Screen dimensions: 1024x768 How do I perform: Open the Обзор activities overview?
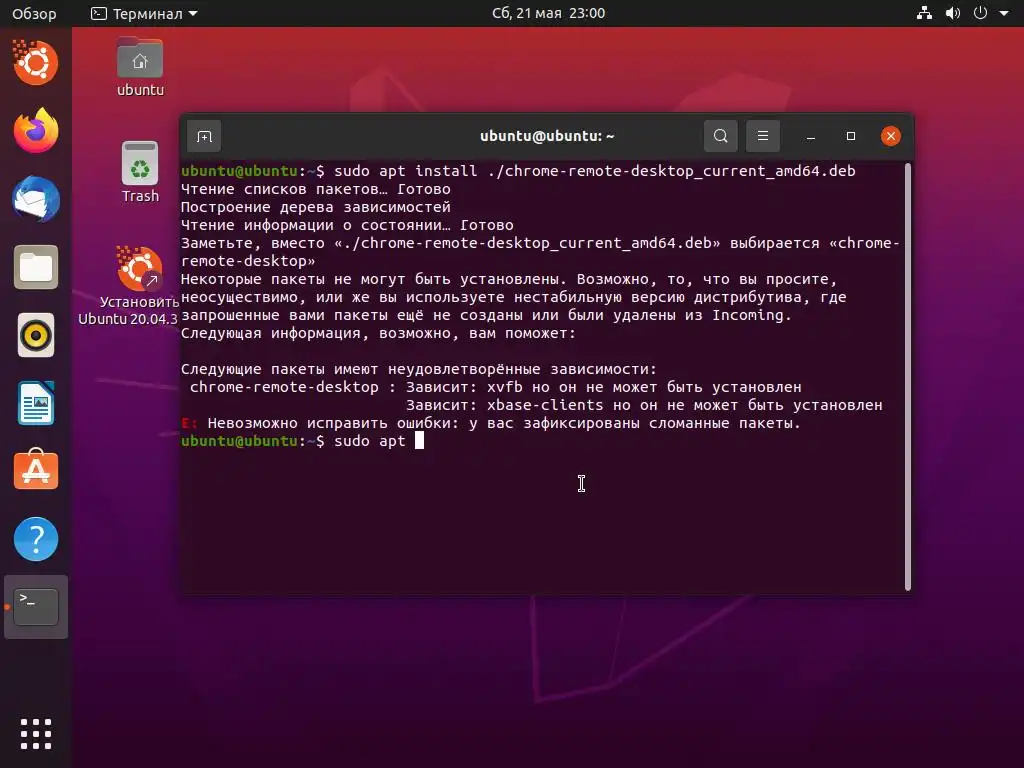click(x=34, y=13)
